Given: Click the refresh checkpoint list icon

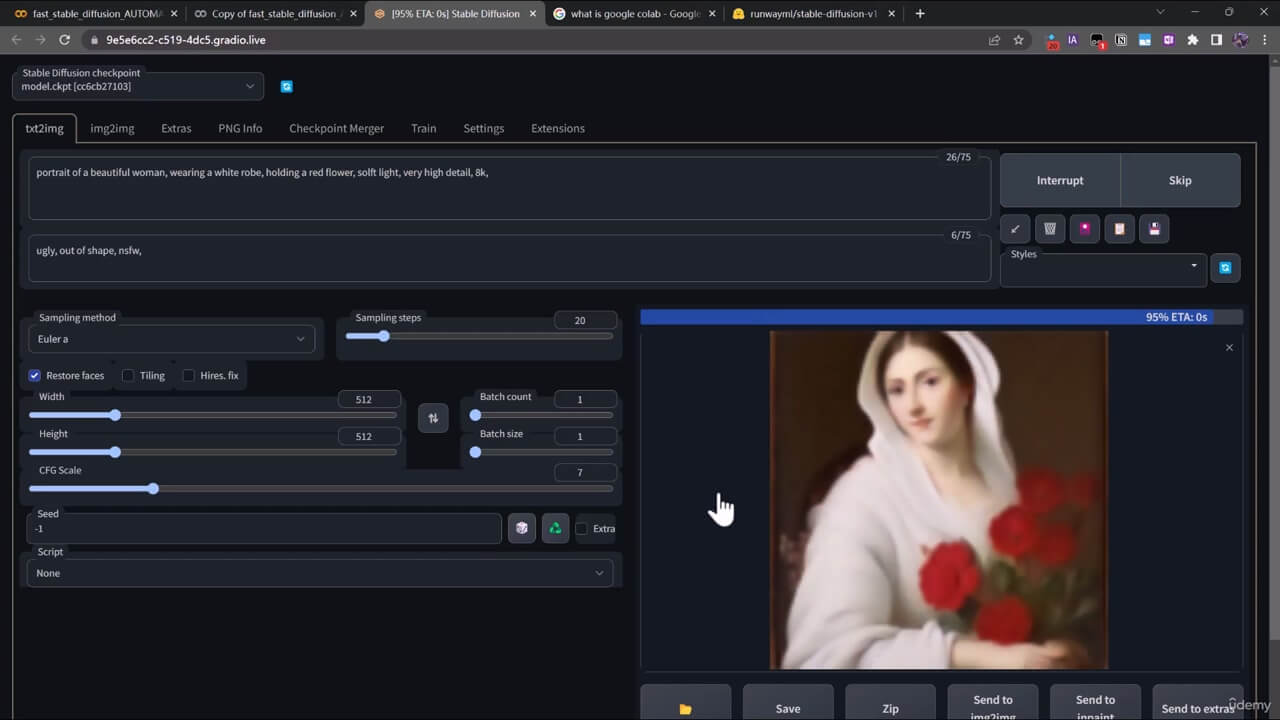Looking at the screenshot, I should pyautogui.click(x=287, y=87).
